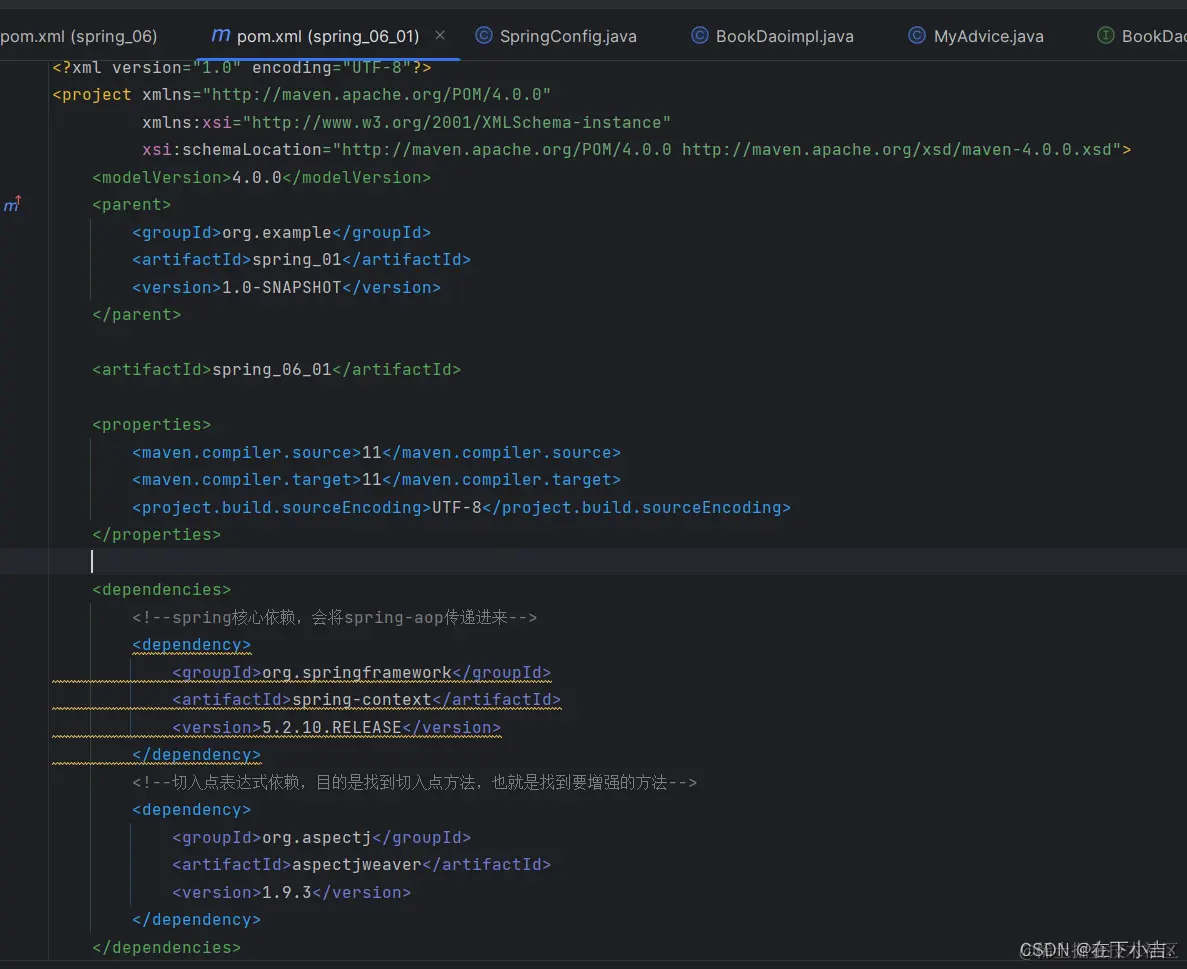
Task: Switch to the MyAdvice.java tab
Action: (x=988, y=36)
